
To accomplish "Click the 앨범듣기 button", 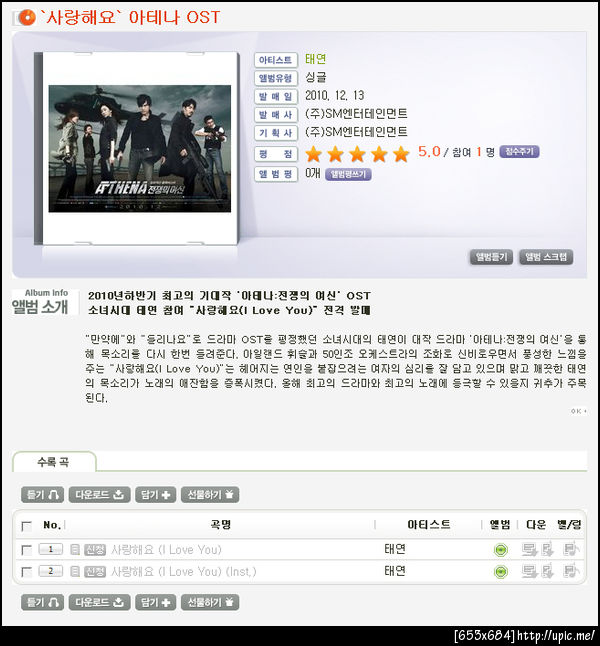I will [491, 257].
